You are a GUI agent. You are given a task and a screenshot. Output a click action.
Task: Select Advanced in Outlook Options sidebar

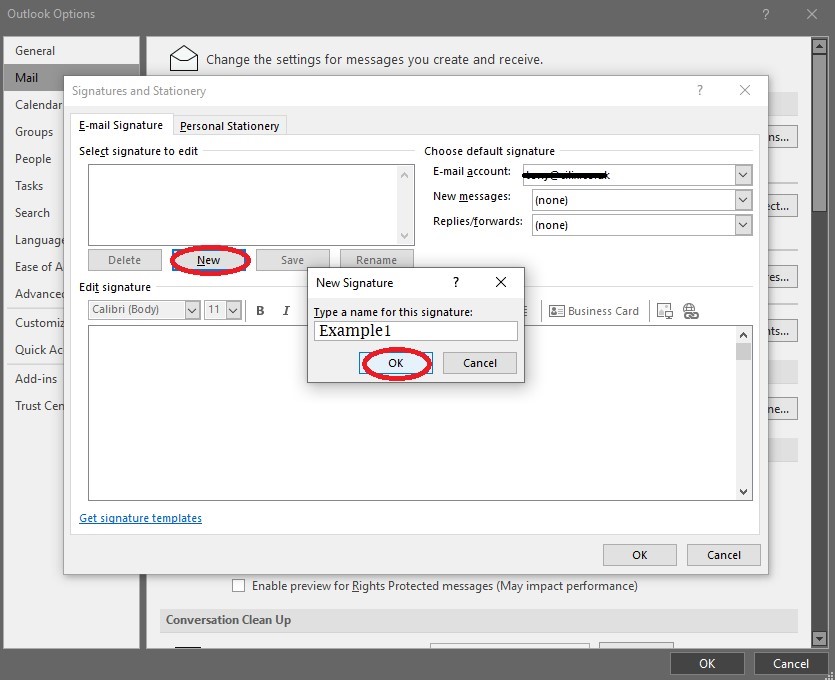(34, 294)
